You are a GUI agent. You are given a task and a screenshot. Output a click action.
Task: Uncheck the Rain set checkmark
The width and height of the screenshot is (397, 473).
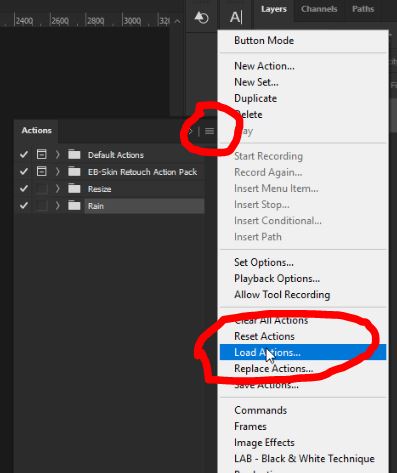(24, 205)
